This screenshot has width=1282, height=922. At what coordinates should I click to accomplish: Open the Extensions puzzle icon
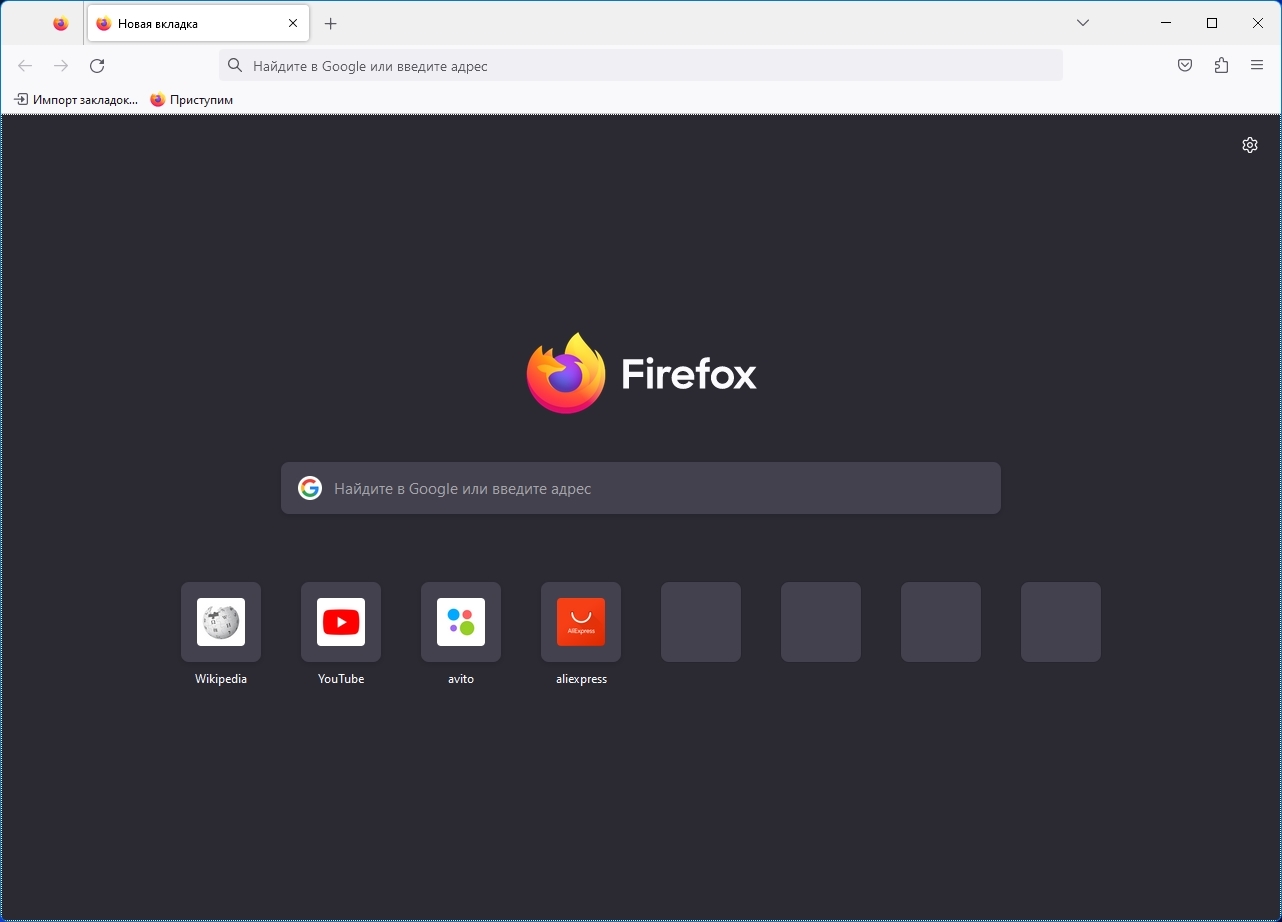pyautogui.click(x=1221, y=66)
